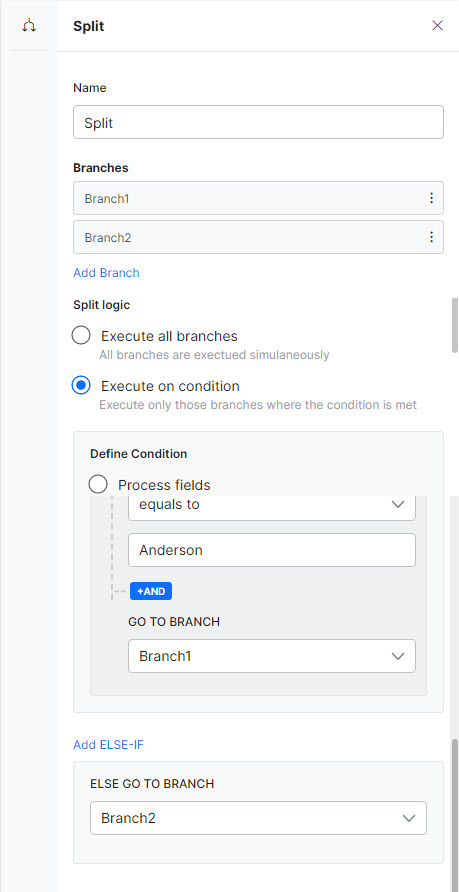Viewport: 459px width, 892px height.
Task: Expand ELSE GO TO BRANCH Branch2 dropdown
Action: coord(258,818)
